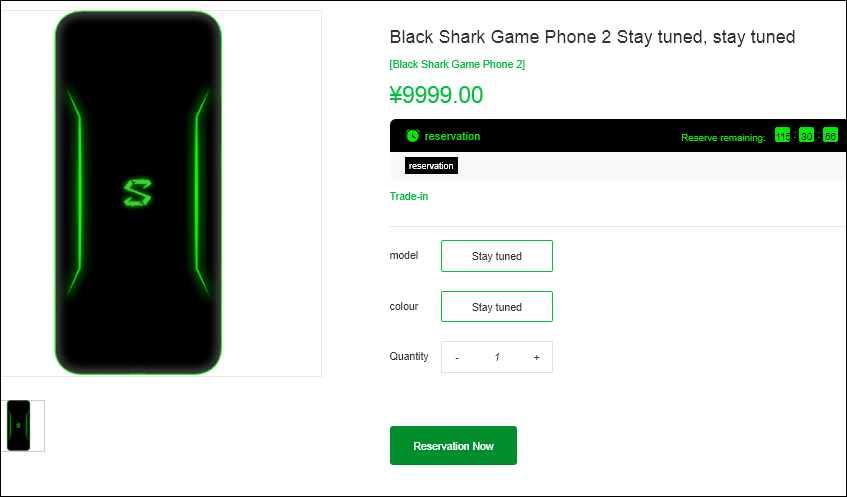Open the Trade-in link
847x497 pixels.
[409, 196]
